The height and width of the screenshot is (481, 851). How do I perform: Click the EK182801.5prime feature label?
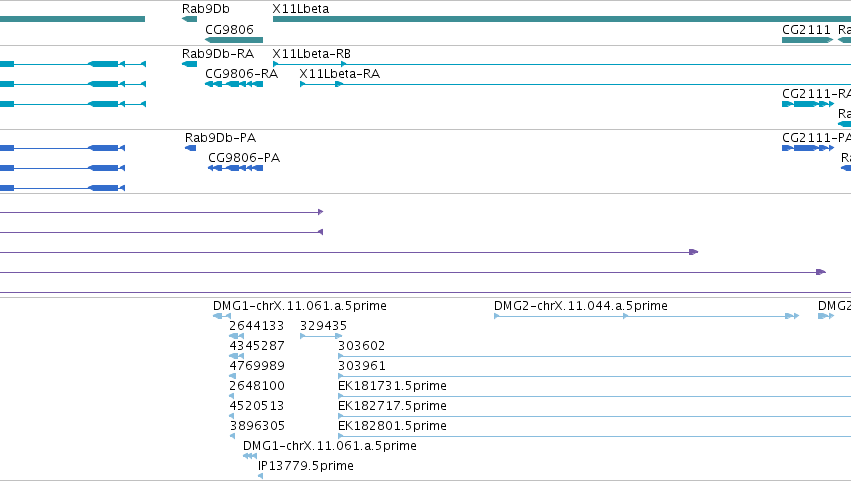tap(392, 426)
